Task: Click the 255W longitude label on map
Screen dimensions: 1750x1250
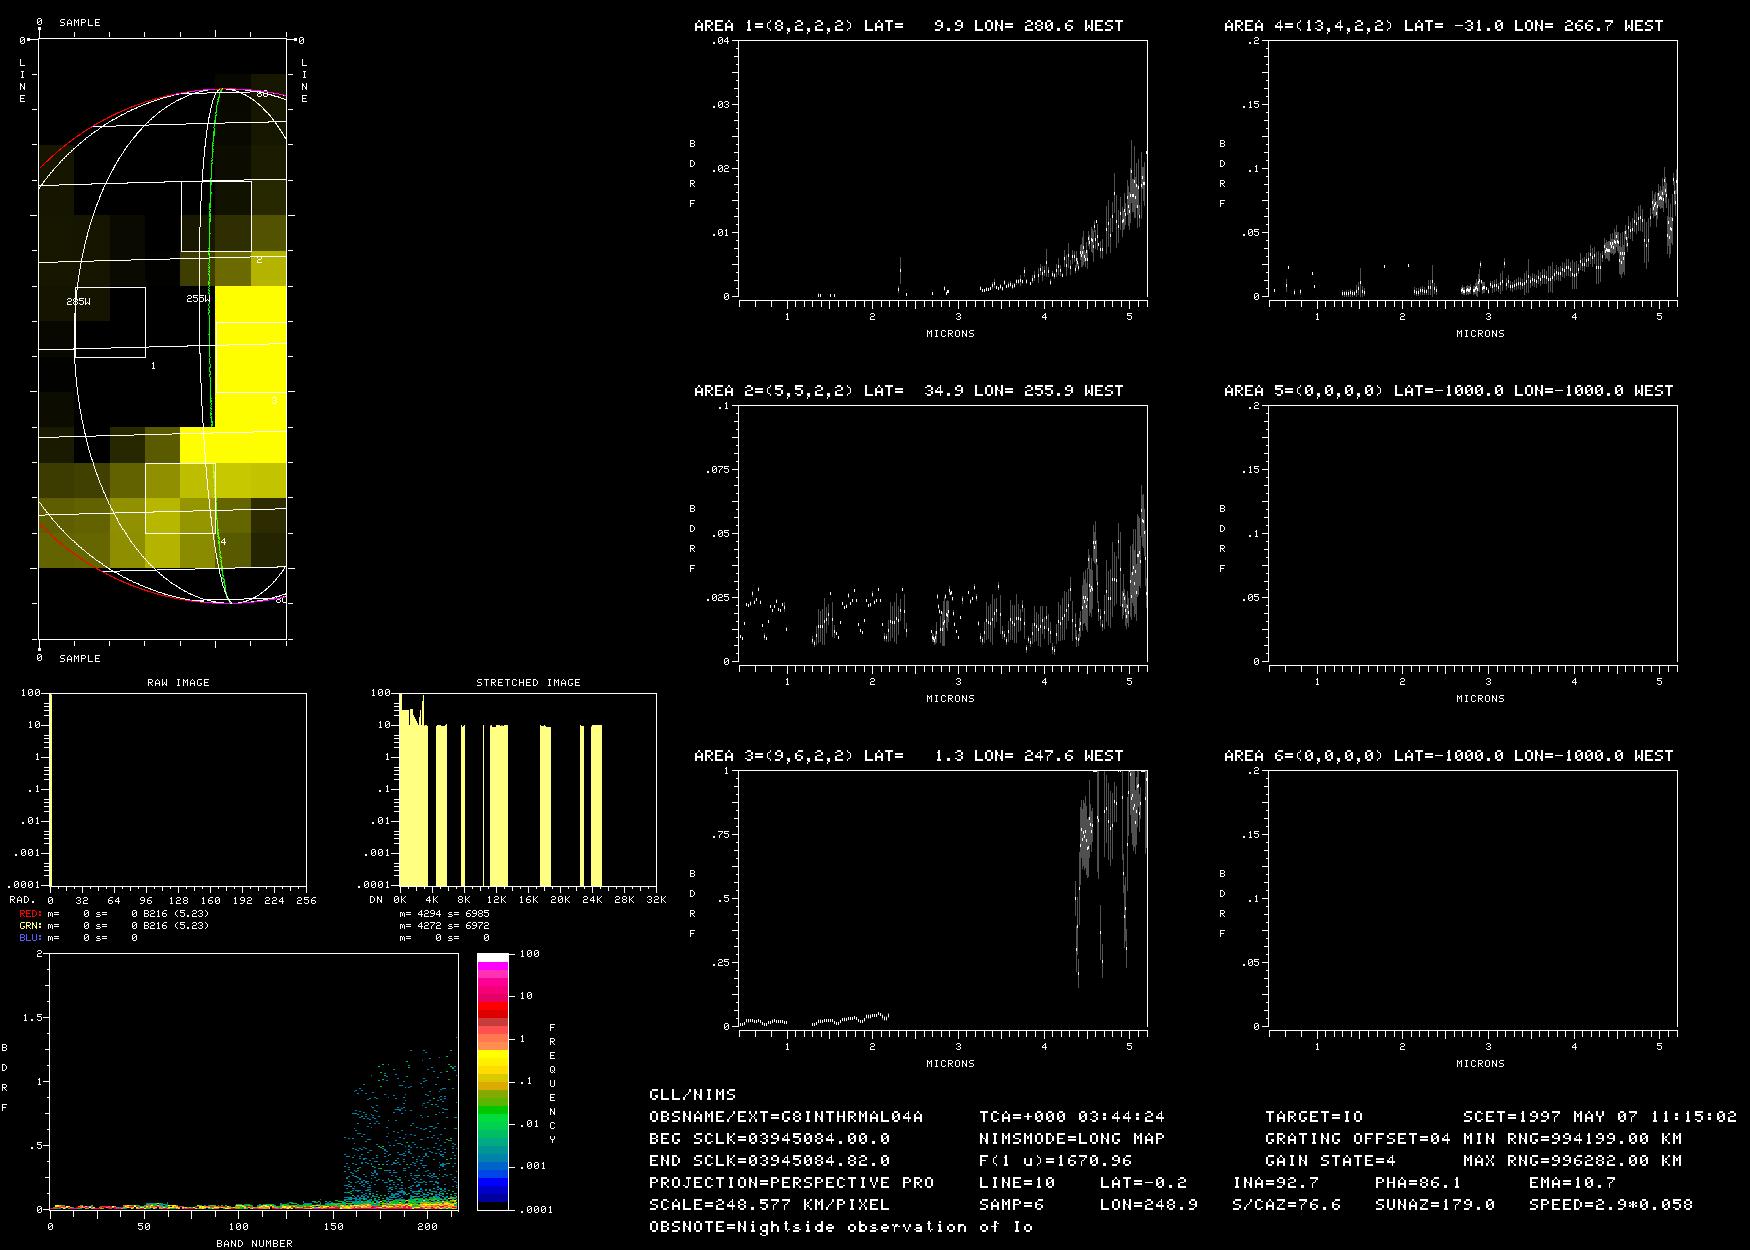Action: coord(198,298)
